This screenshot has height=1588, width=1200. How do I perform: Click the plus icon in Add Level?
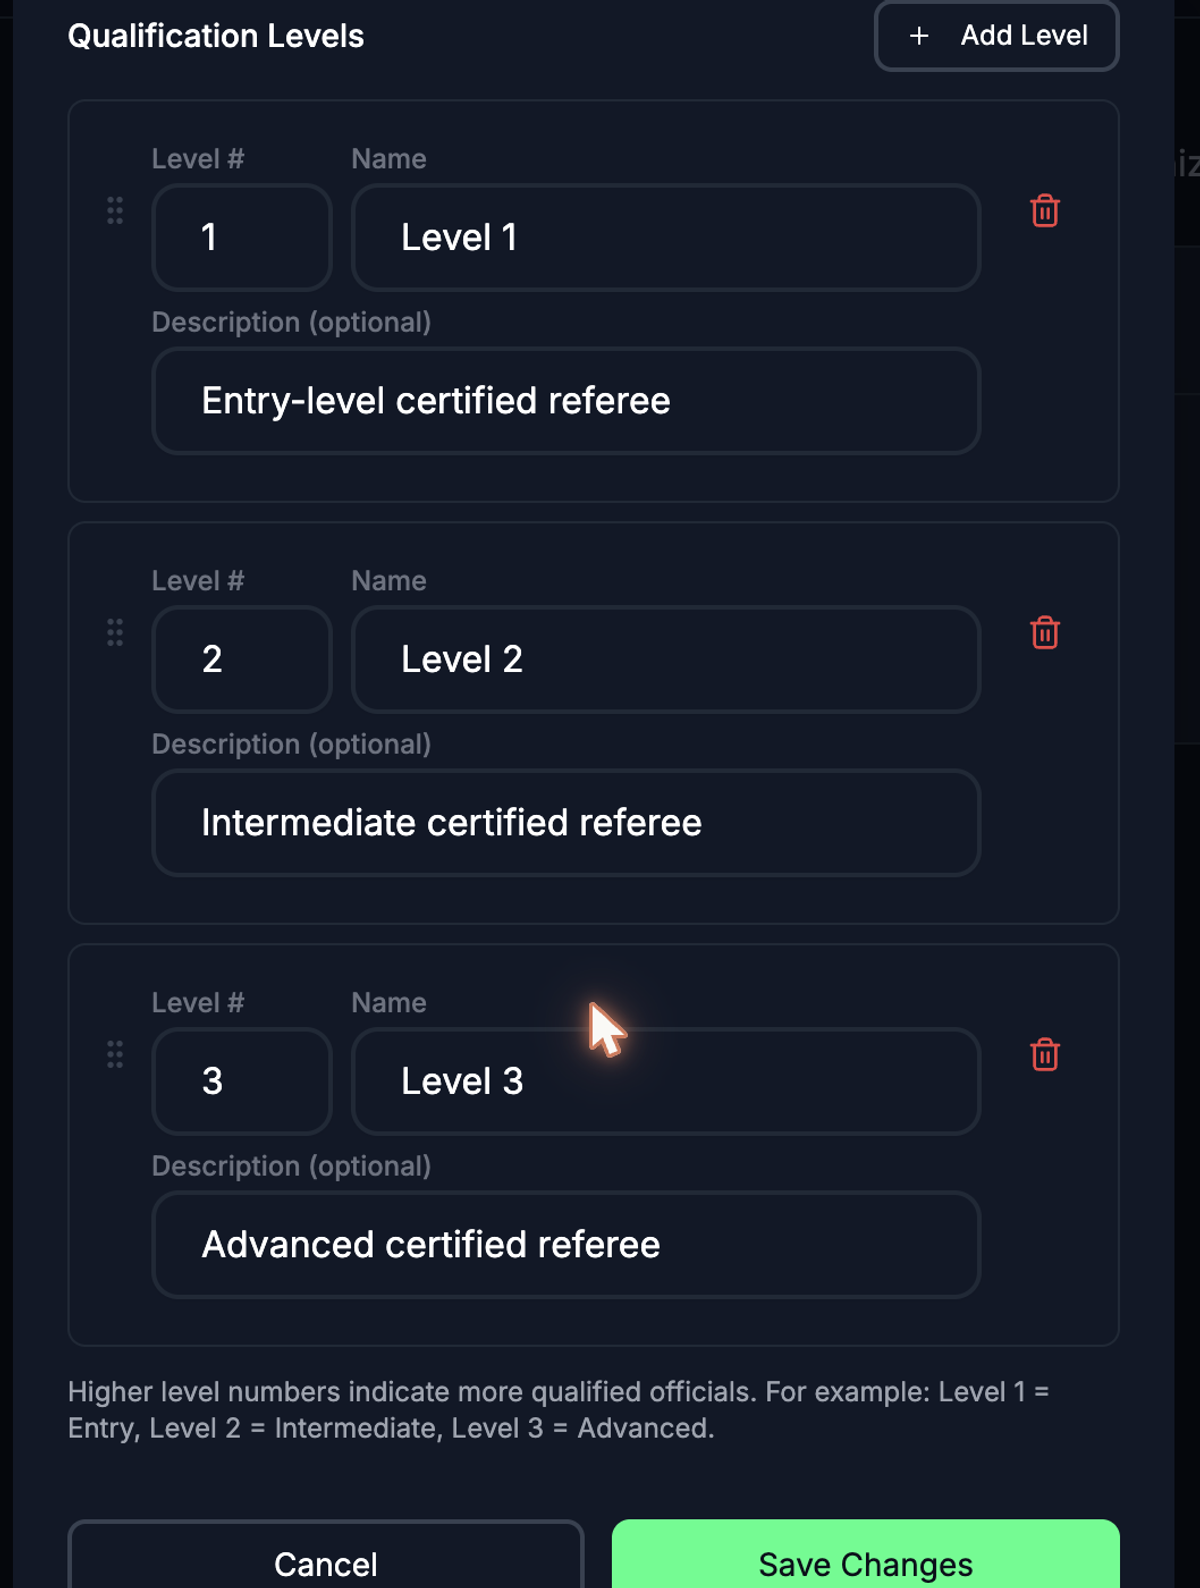point(919,36)
